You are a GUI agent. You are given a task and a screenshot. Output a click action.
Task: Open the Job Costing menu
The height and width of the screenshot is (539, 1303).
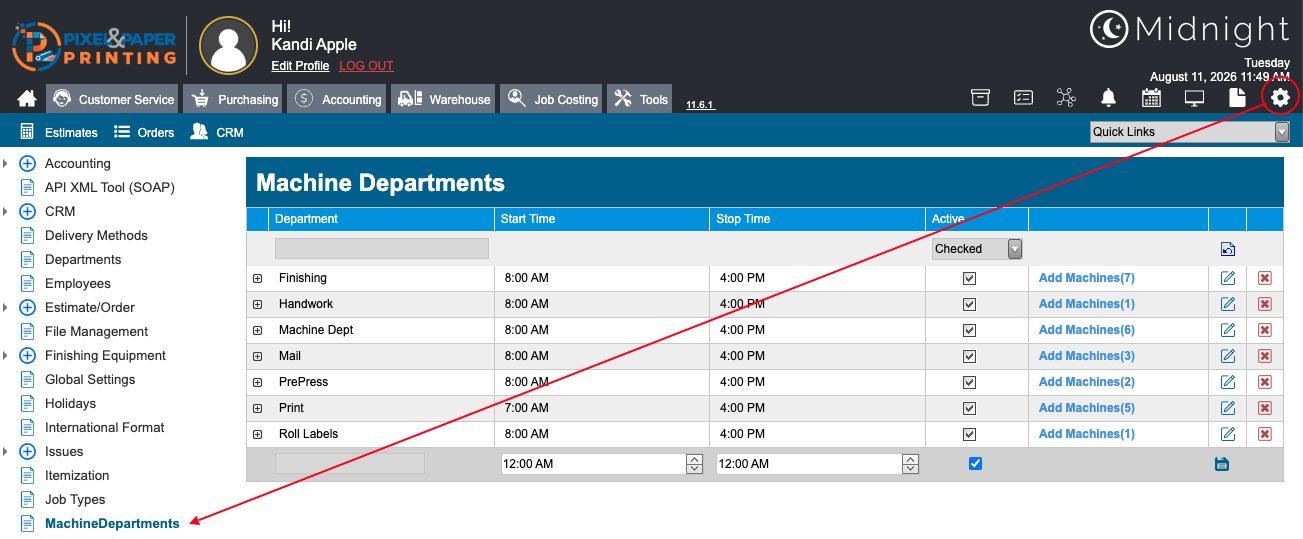(x=553, y=99)
